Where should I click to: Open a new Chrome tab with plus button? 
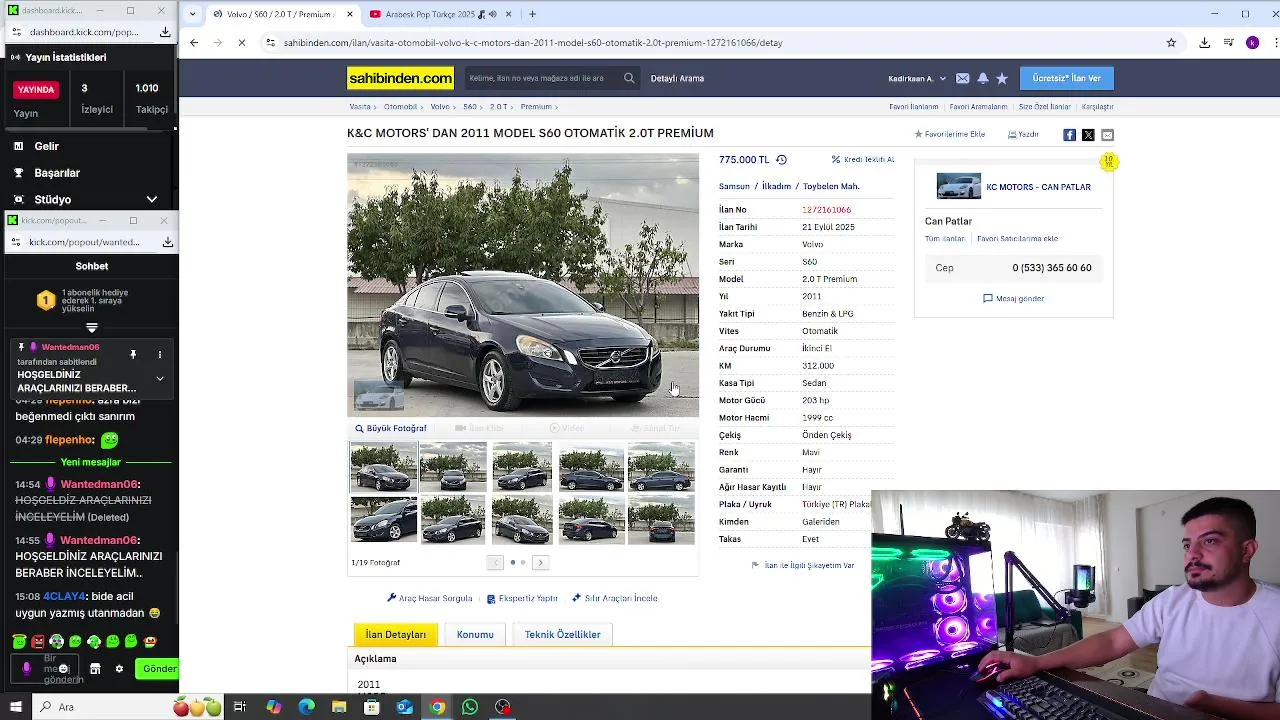(x=532, y=14)
